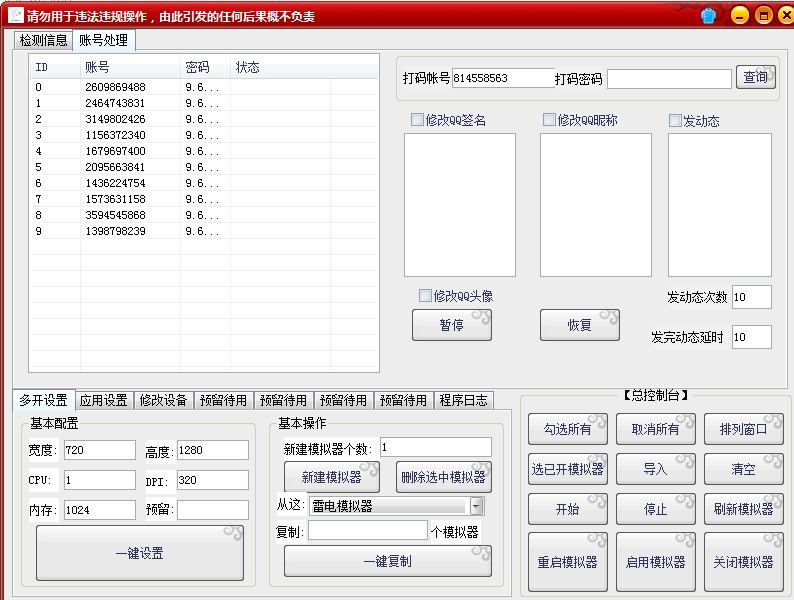Screen dimensions: 794x600
Task: Select account row 1398798239
Action: pyautogui.click(x=204, y=231)
